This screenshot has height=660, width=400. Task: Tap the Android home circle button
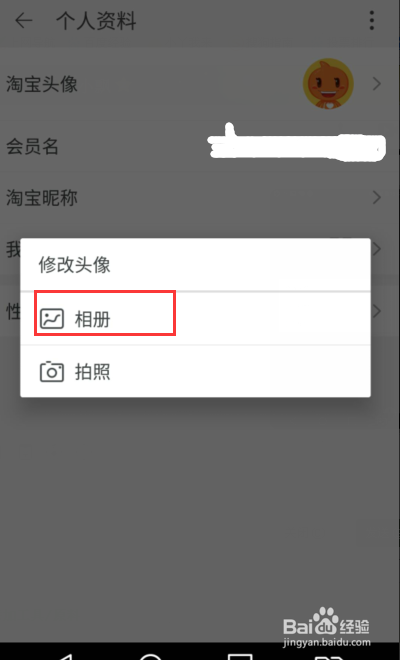click(150, 656)
